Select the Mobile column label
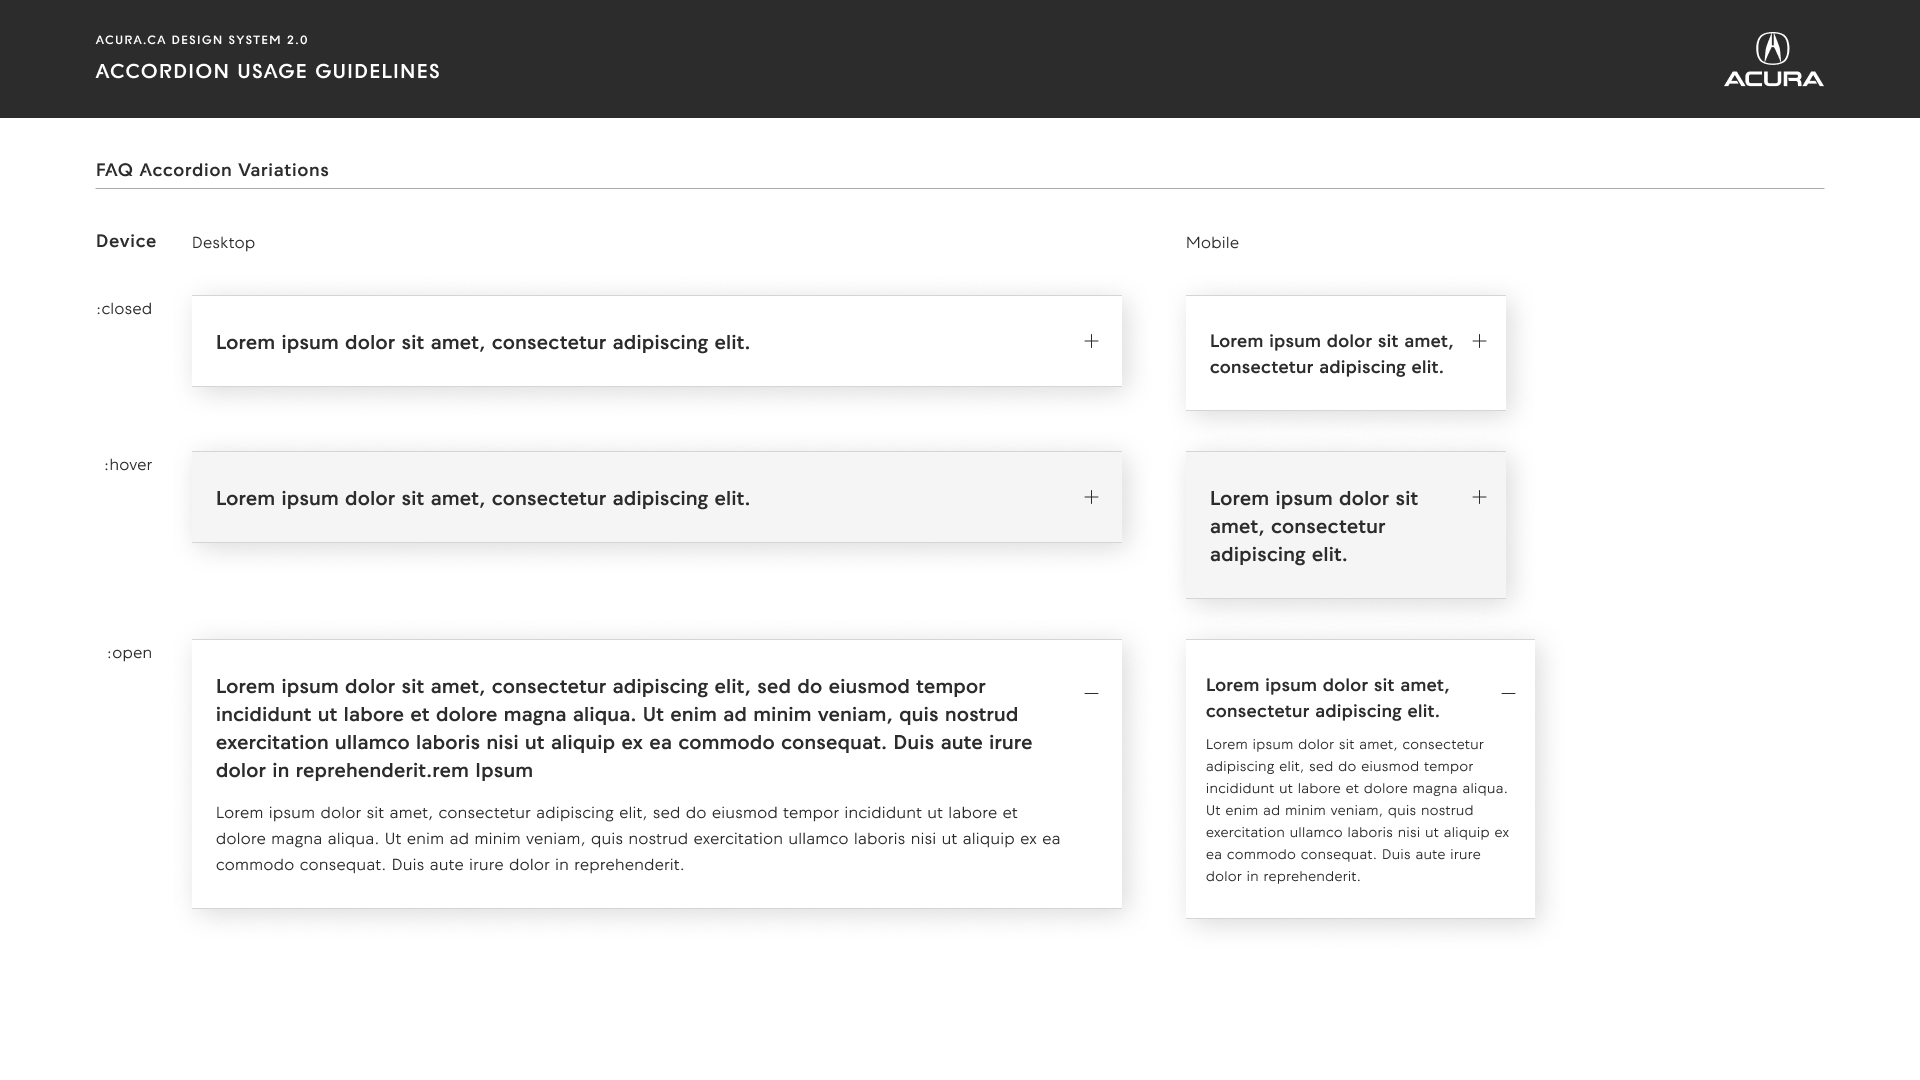 tap(1212, 243)
